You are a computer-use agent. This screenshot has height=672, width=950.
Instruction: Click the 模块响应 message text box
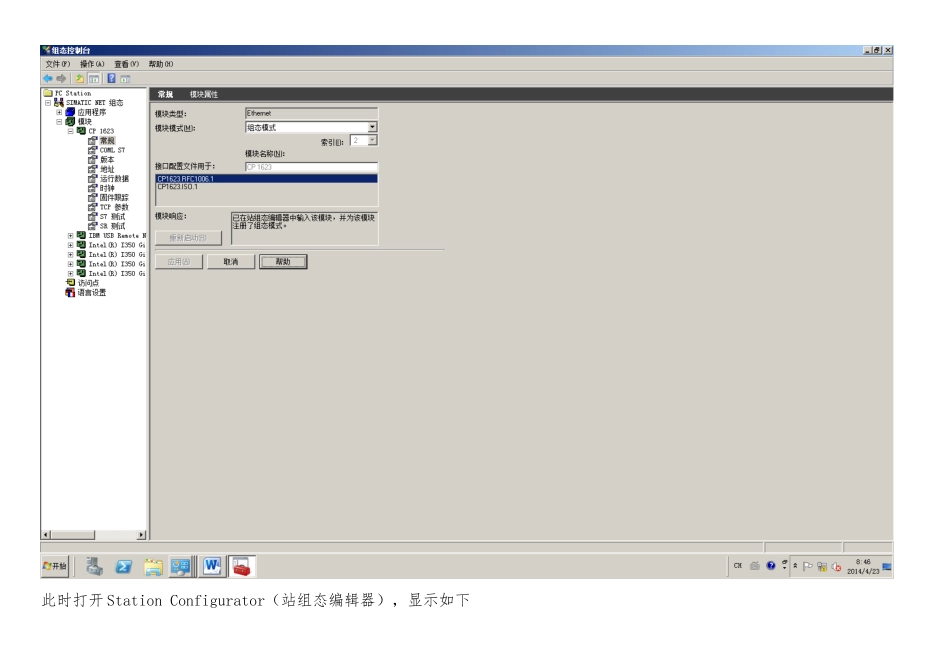point(304,228)
